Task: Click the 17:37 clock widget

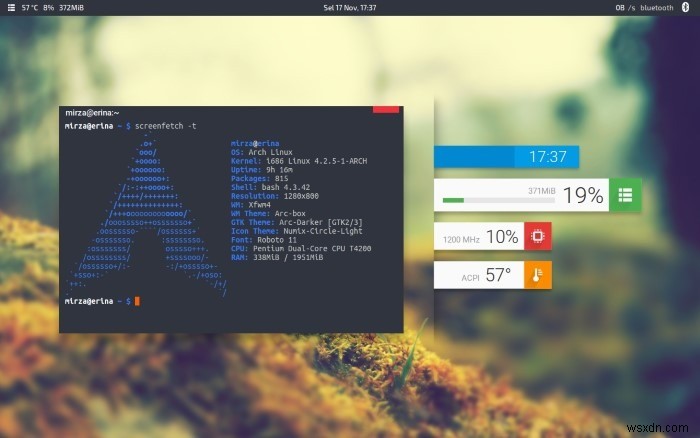Action: [506, 157]
